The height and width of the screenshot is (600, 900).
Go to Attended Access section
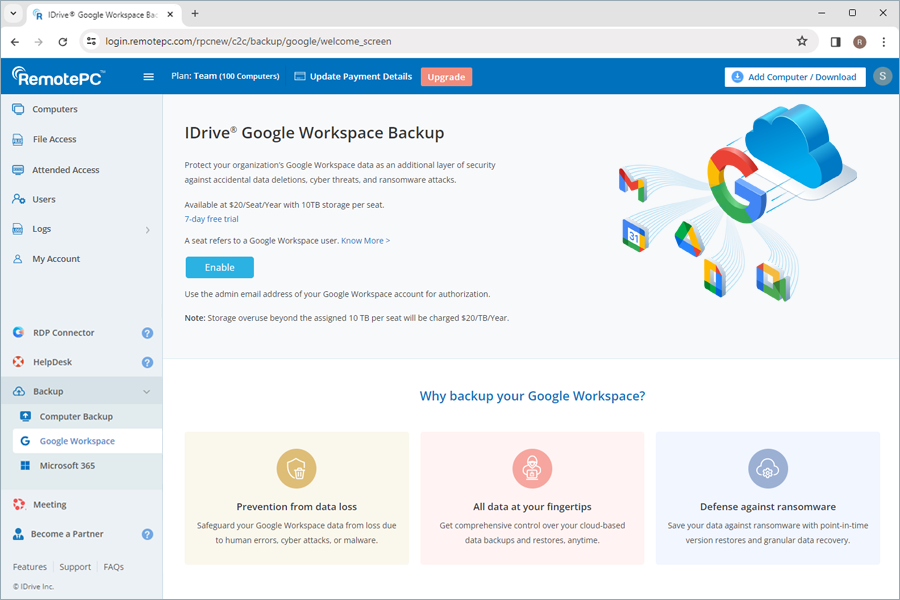coord(65,170)
